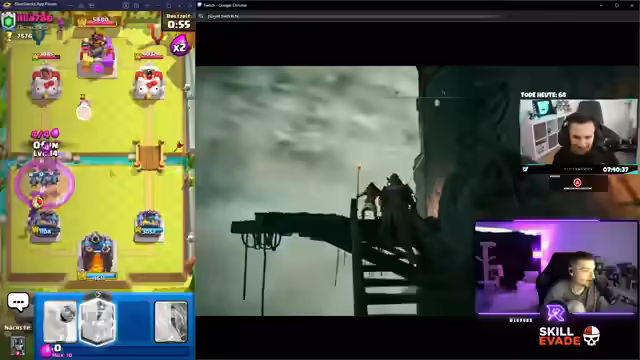The width and height of the screenshot is (640, 360).
Task: Open the emote chat speech bubble
Action: (18, 302)
